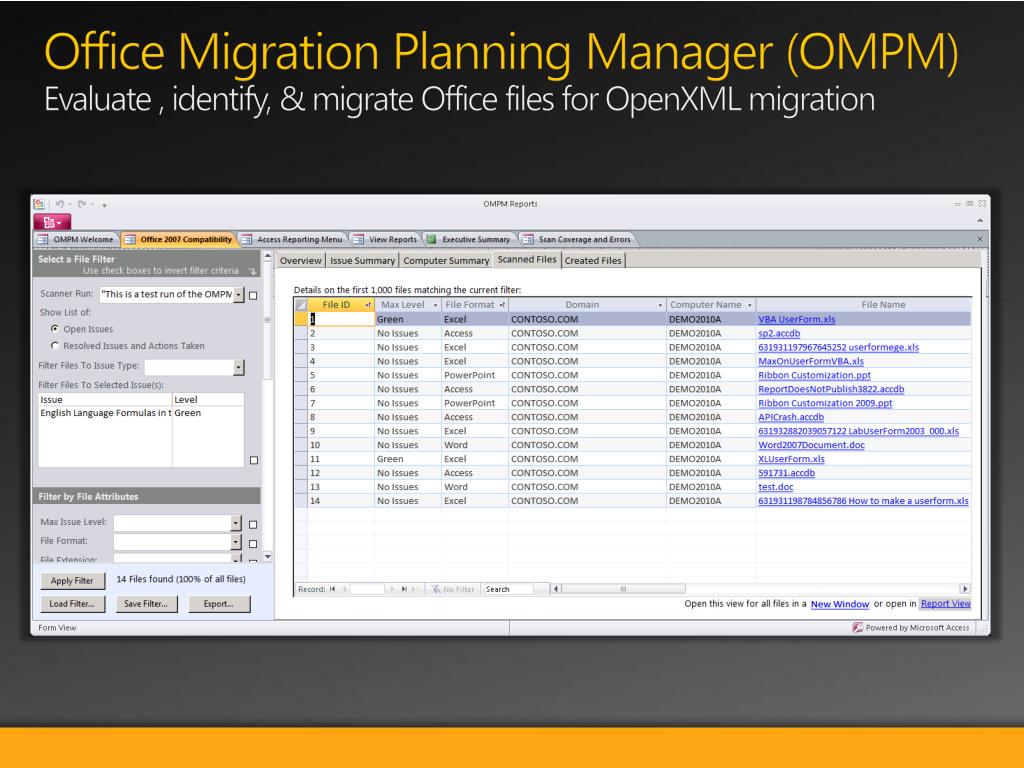Click filter pane vertical scrollbar thumb
Screen dimensions: 1024x768
click(x=267, y=320)
